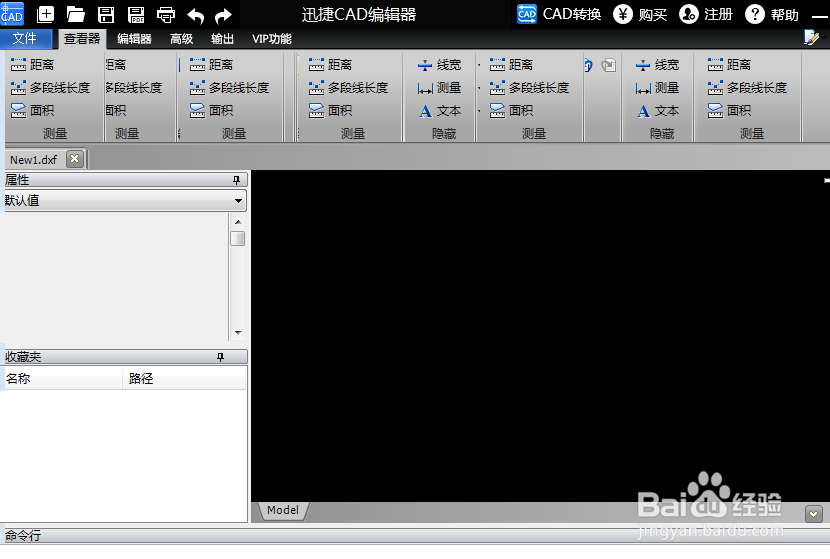Click the 购买 purchase button

coord(640,14)
